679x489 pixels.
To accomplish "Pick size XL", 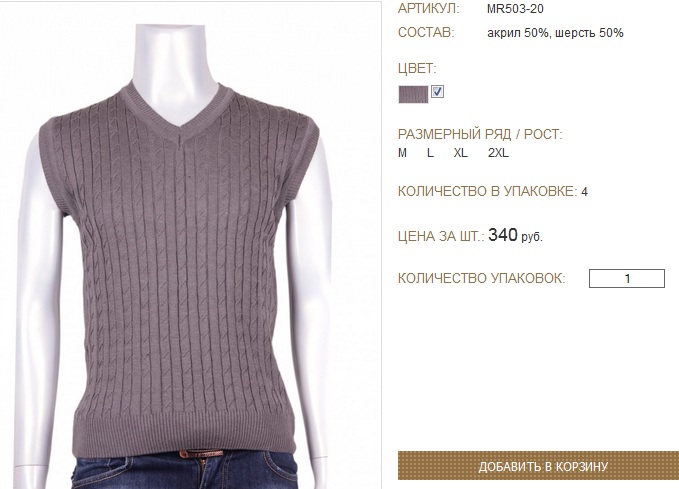I will point(461,153).
